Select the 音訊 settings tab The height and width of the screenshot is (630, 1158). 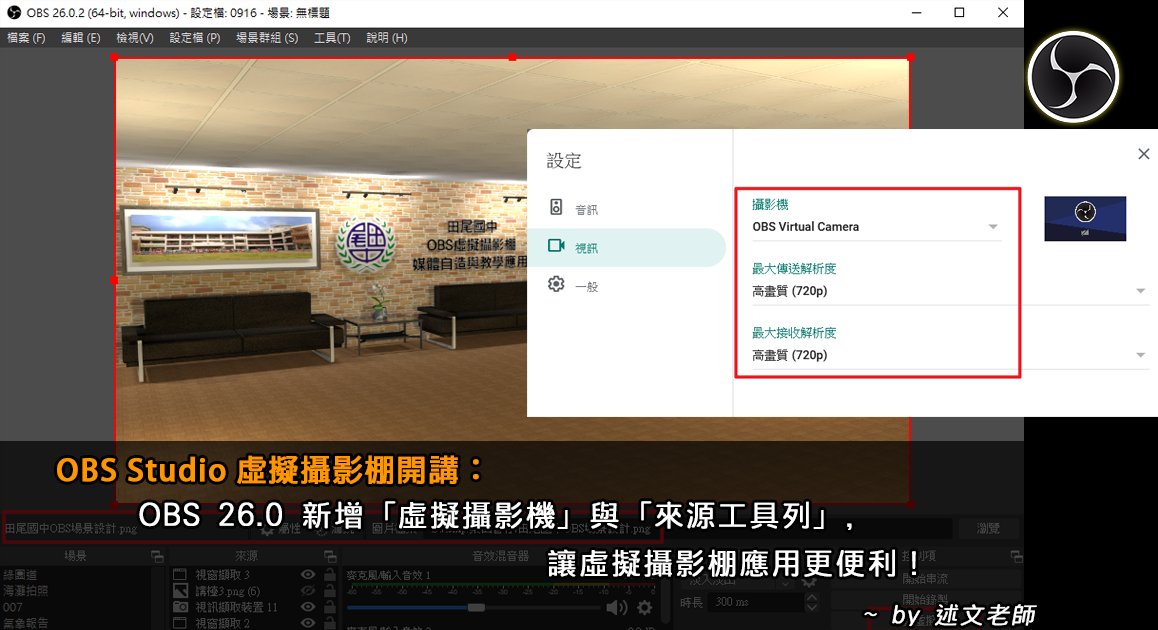(x=626, y=209)
